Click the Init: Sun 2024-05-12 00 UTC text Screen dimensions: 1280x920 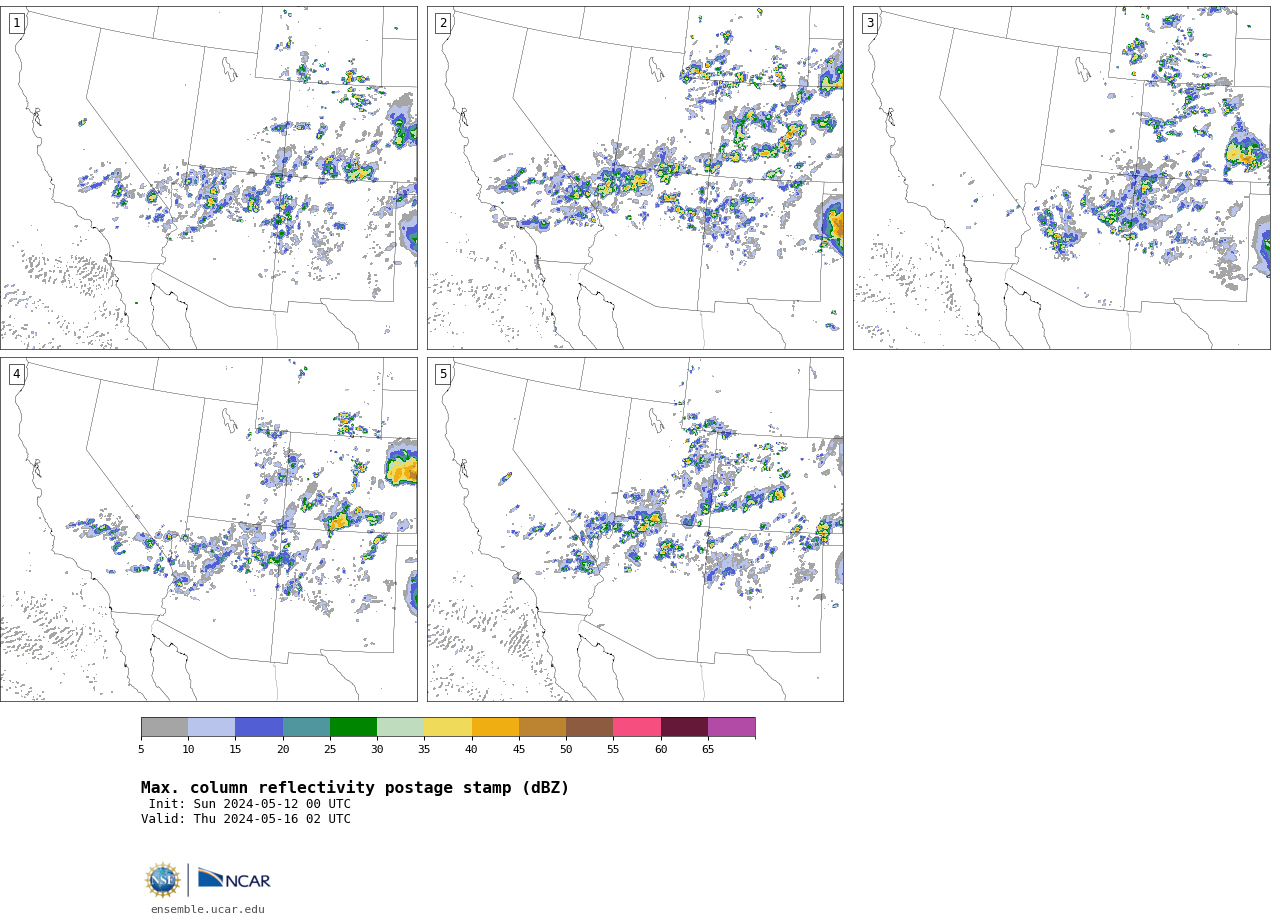250,804
